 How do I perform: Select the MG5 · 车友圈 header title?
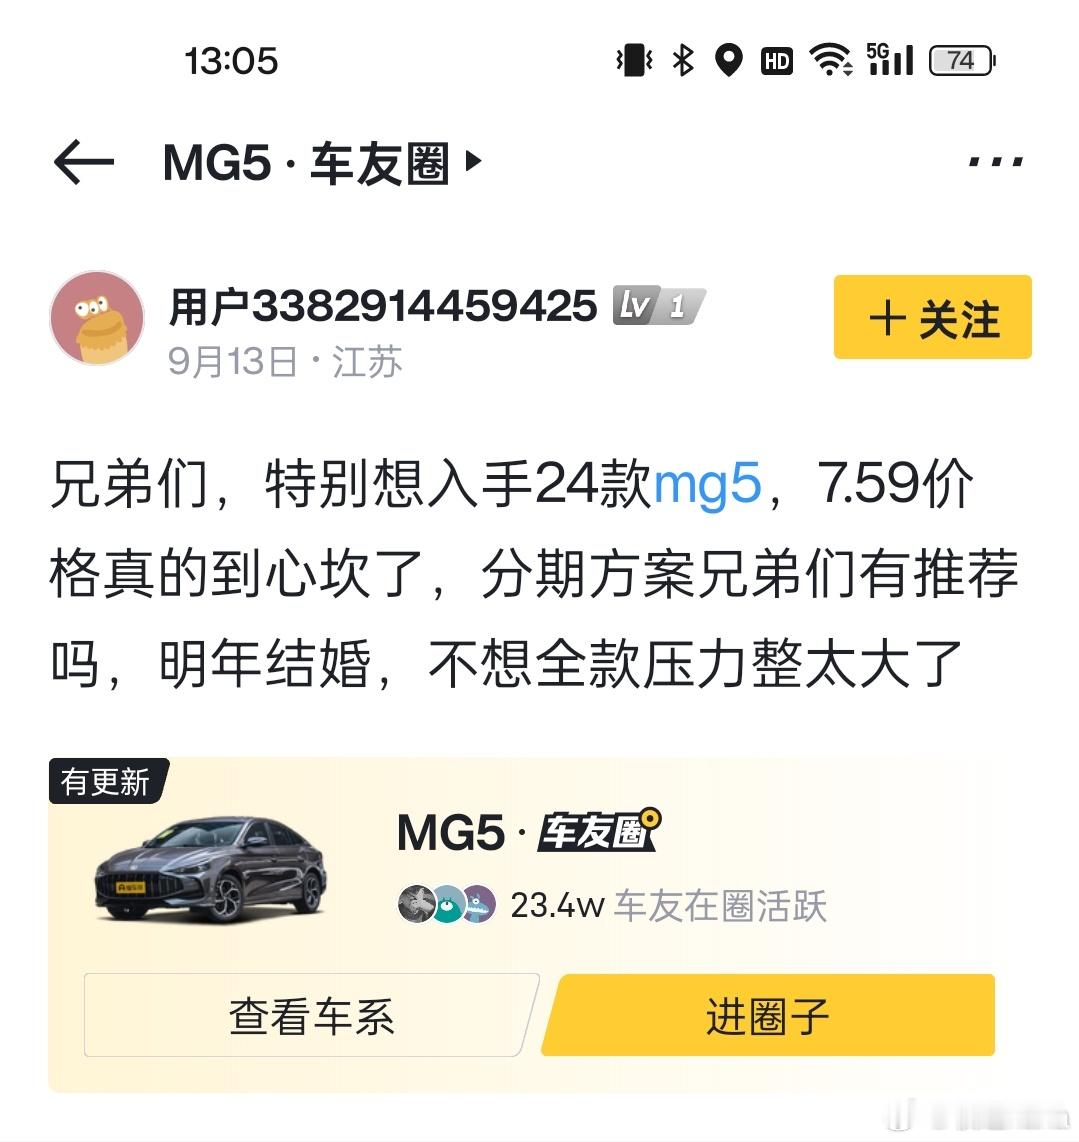pos(306,162)
